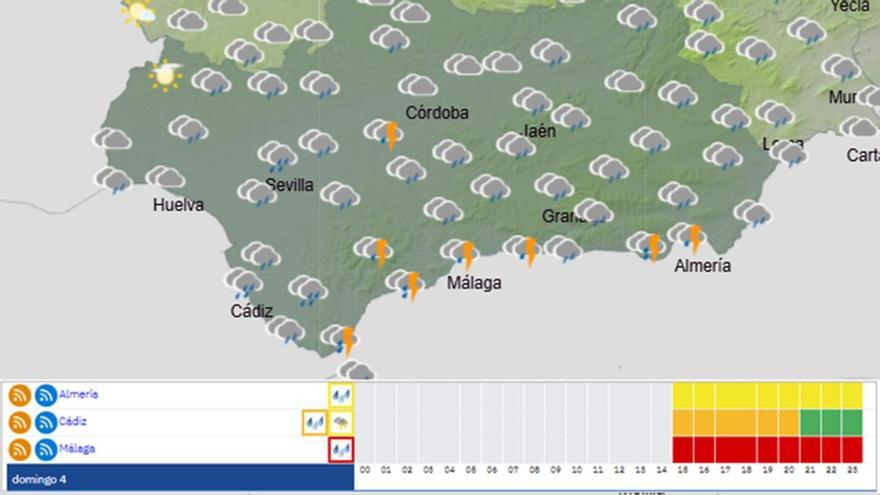Click the Sevilla city label on the map
Image resolution: width=880 pixels, height=495 pixels.
[290, 185]
